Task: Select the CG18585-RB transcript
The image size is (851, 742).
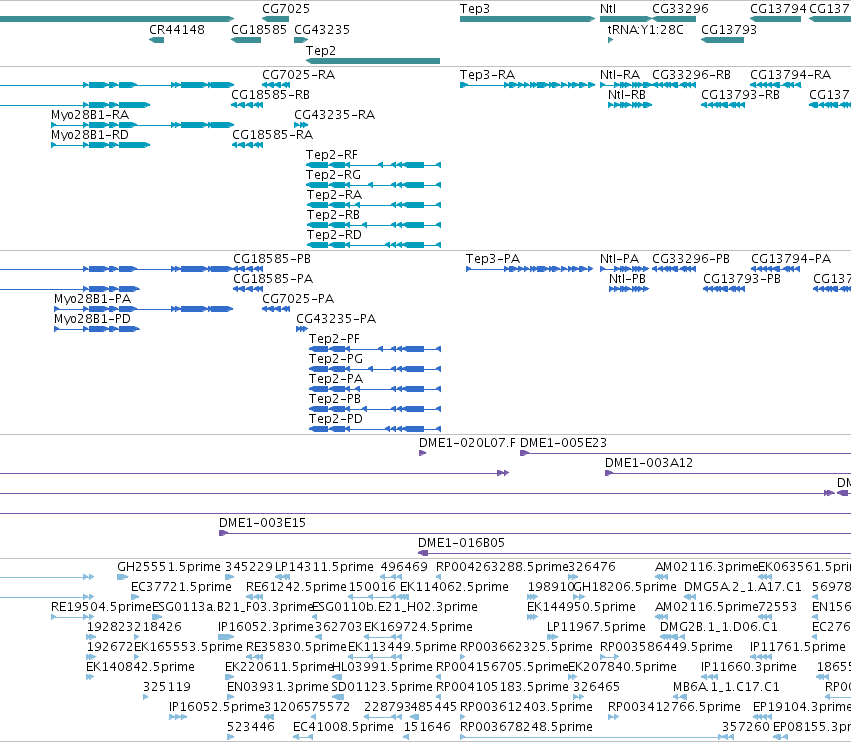Action: (x=247, y=105)
